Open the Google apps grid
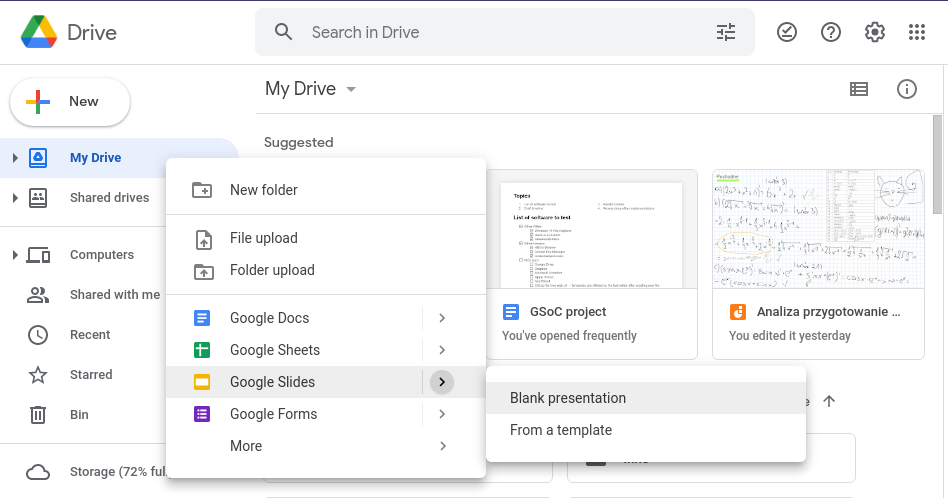The height and width of the screenshot is (498, 948). (917, 32)
